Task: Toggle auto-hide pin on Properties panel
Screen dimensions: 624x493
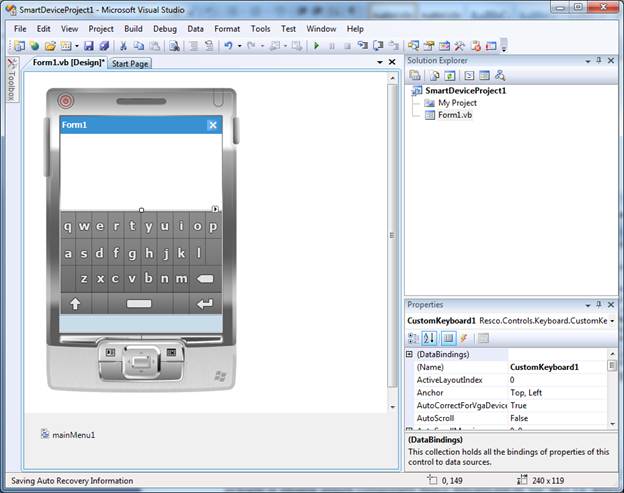Action: tap(599, 305)
